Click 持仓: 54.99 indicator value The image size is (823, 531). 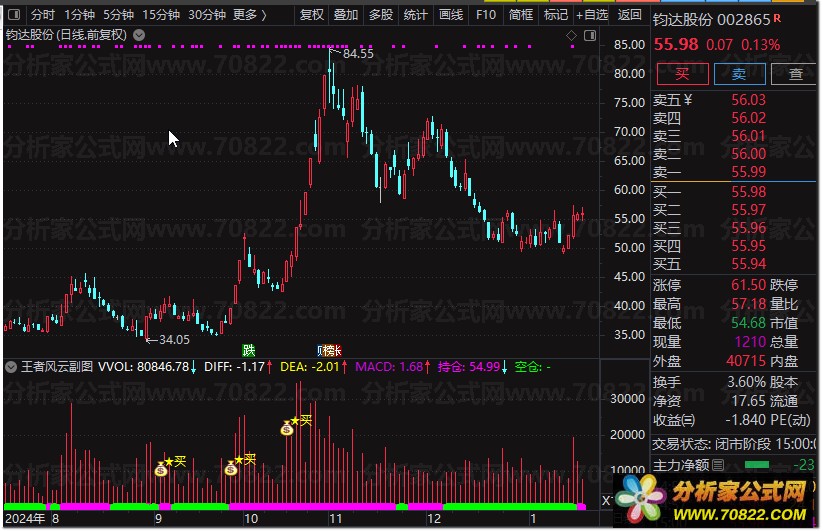tap(472, 367)
